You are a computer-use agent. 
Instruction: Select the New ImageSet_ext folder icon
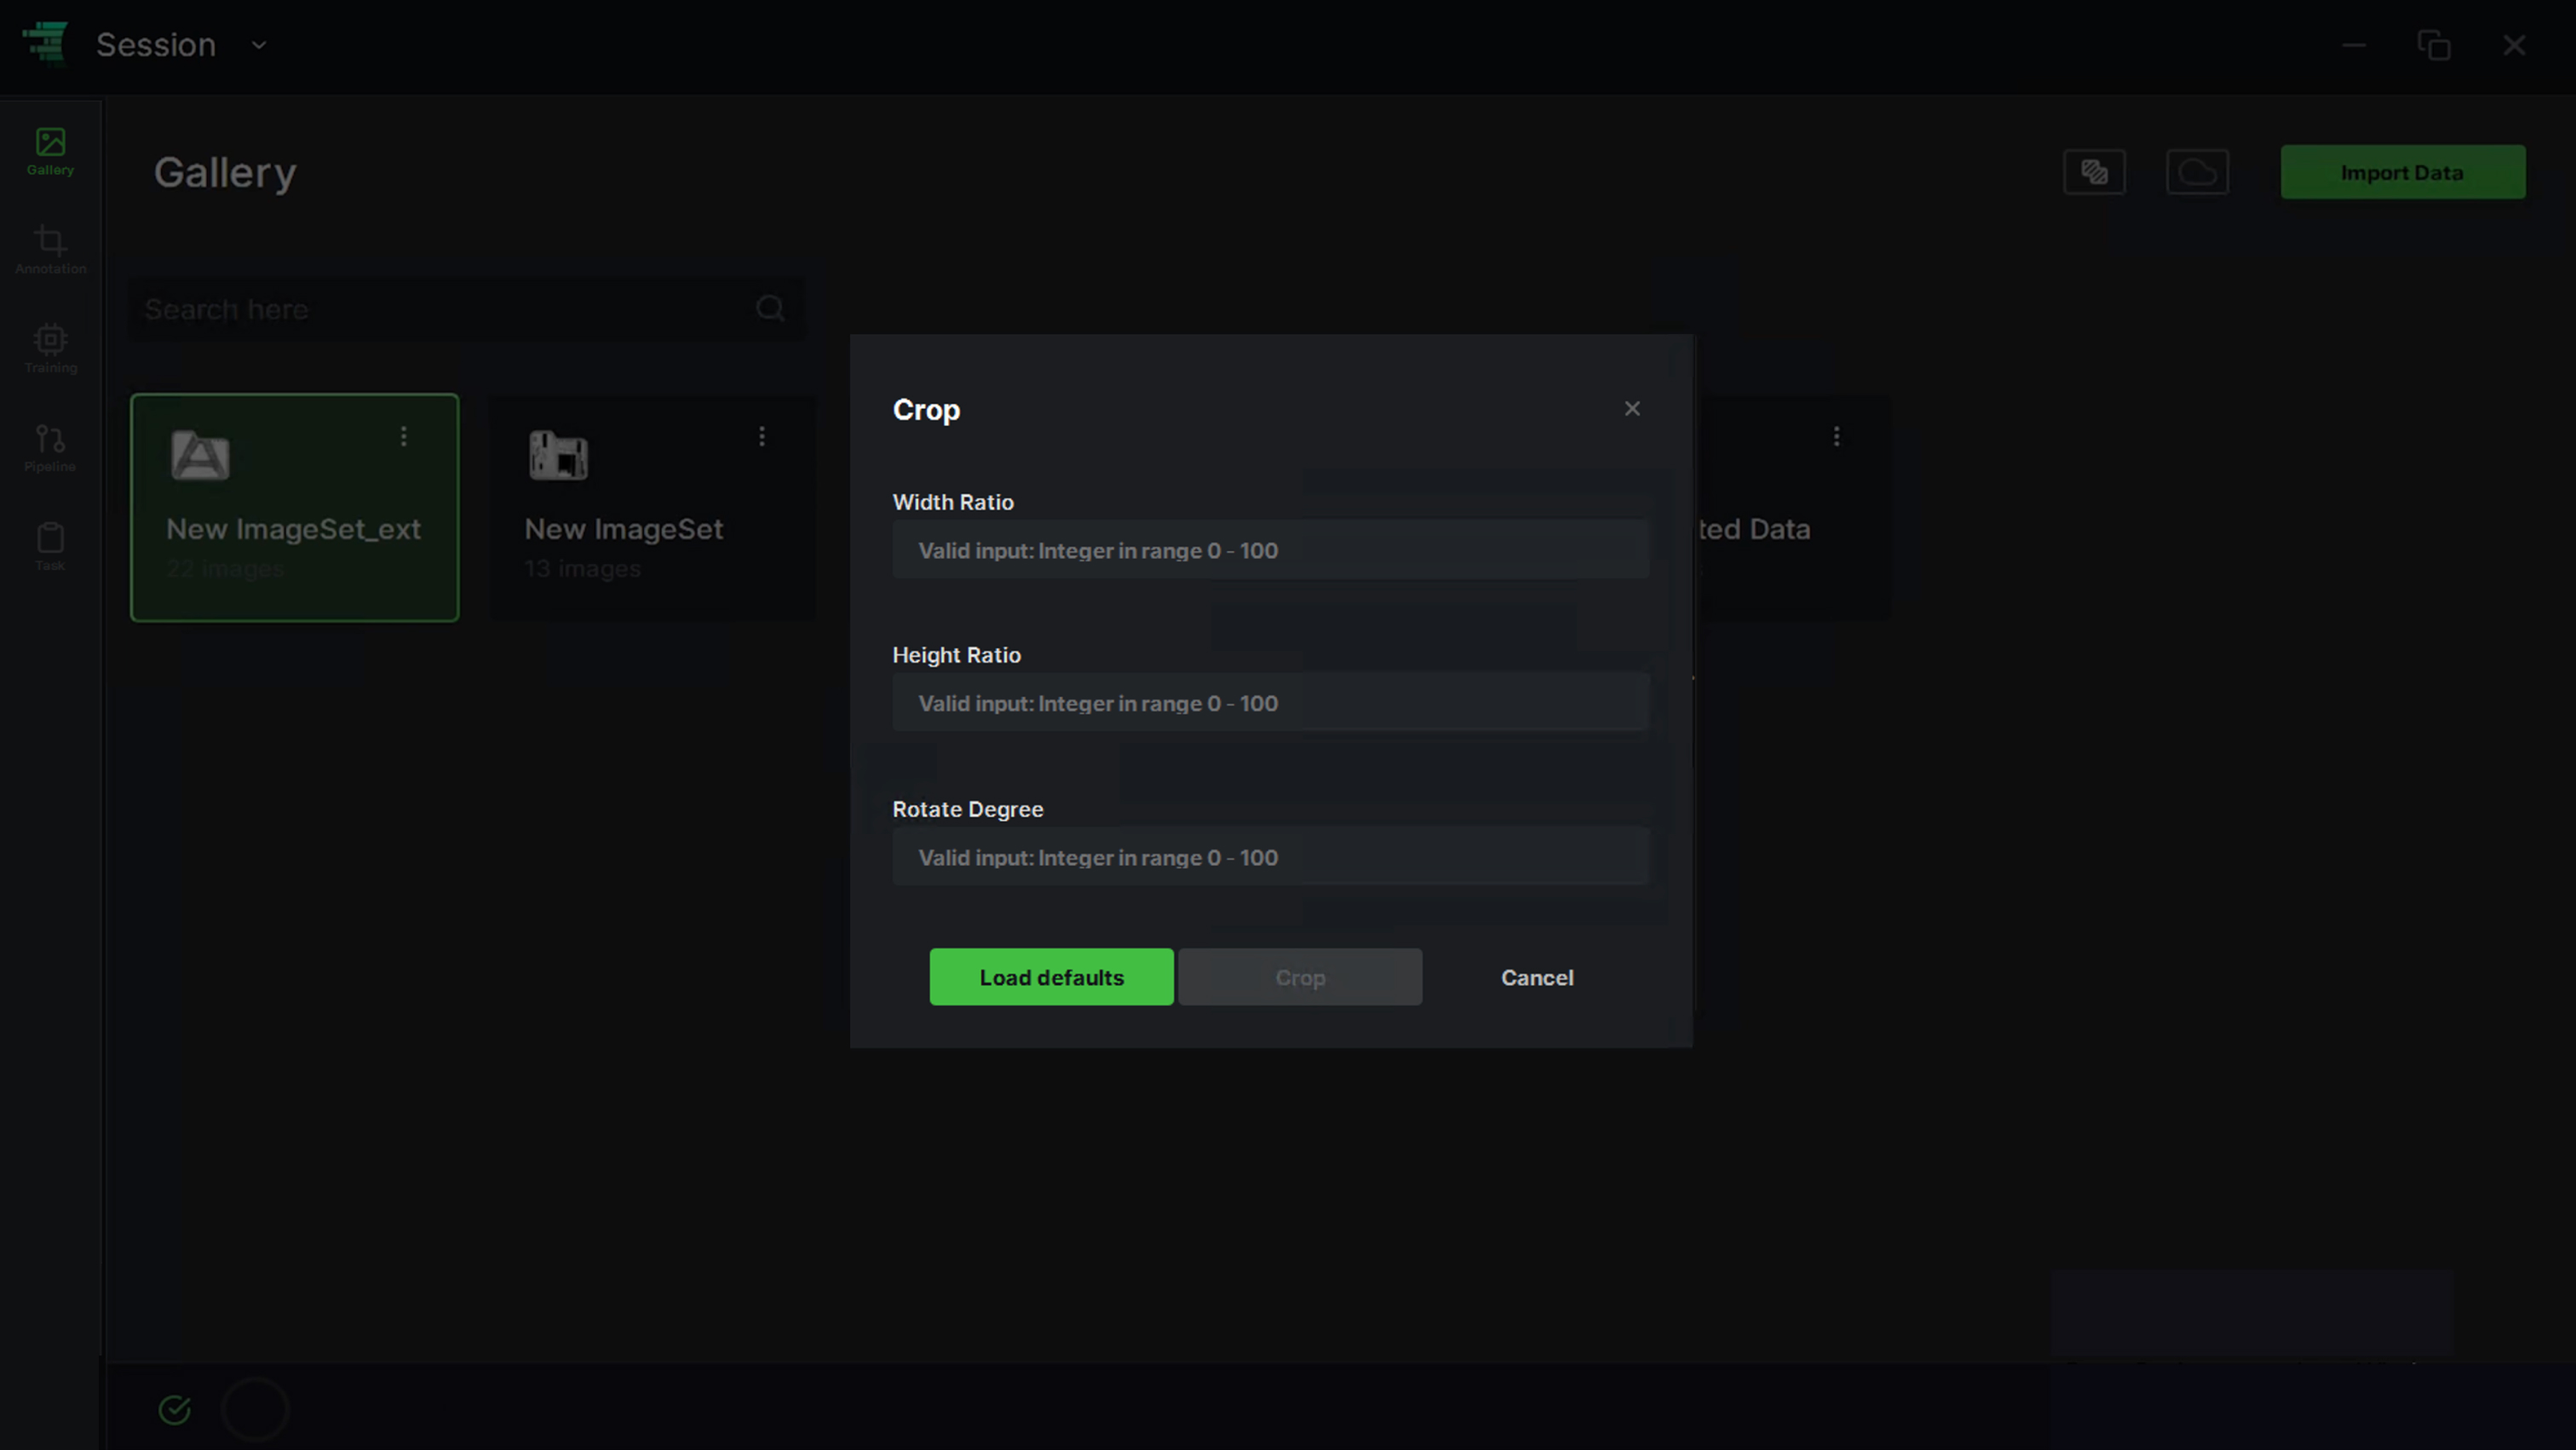click(200, 455)
